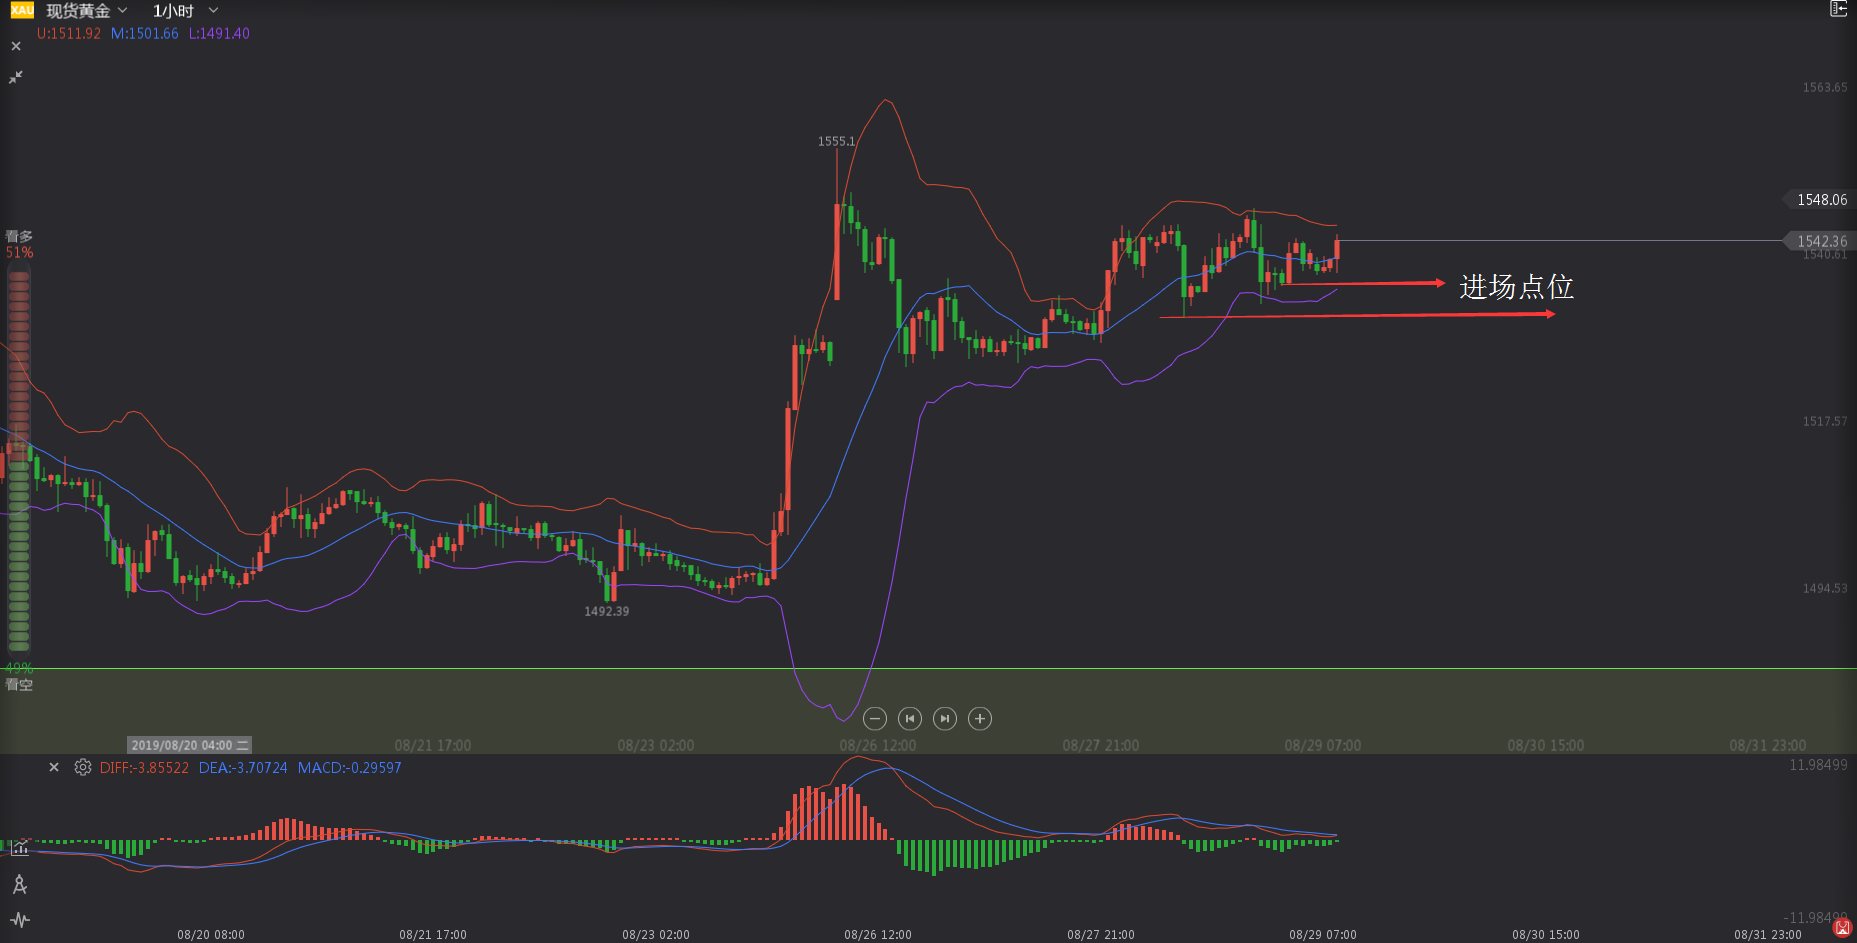The width and height of the screenshot is (1857, 943).
Task: Click the Bollinger upper value U:1511.92
Action: 69,33
